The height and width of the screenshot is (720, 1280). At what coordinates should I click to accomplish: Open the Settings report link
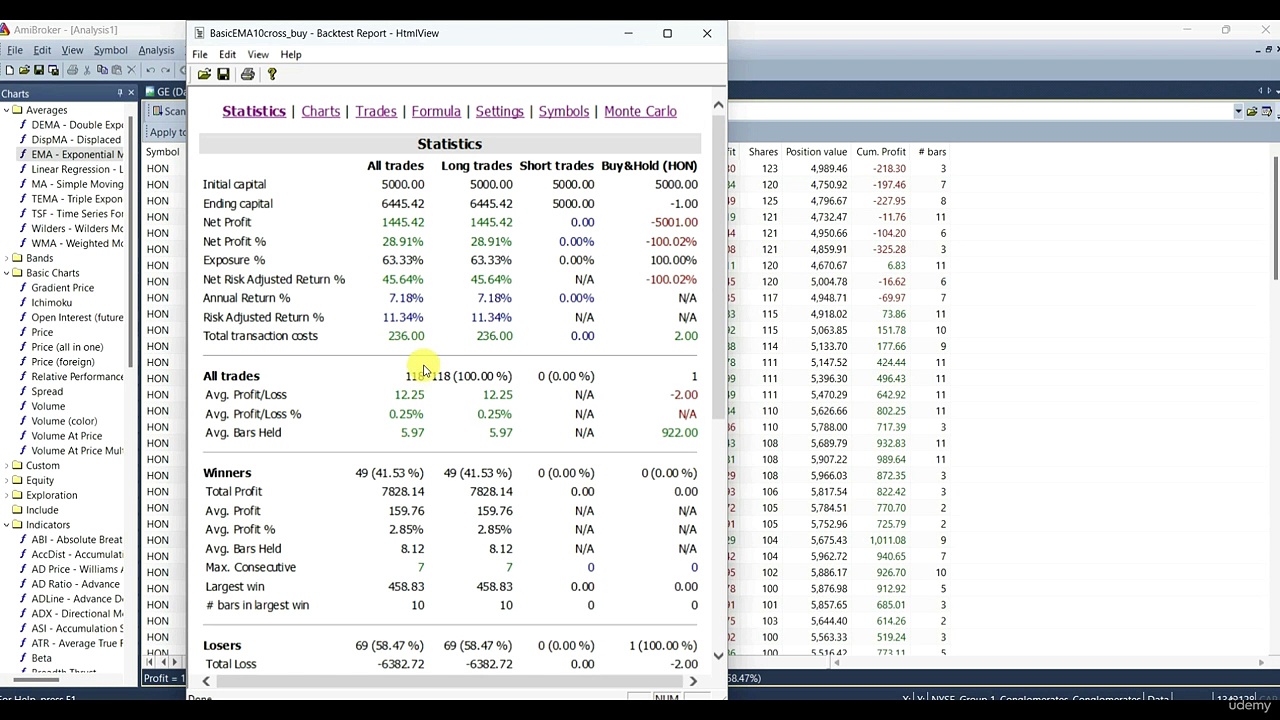click(x=499, y=111)
